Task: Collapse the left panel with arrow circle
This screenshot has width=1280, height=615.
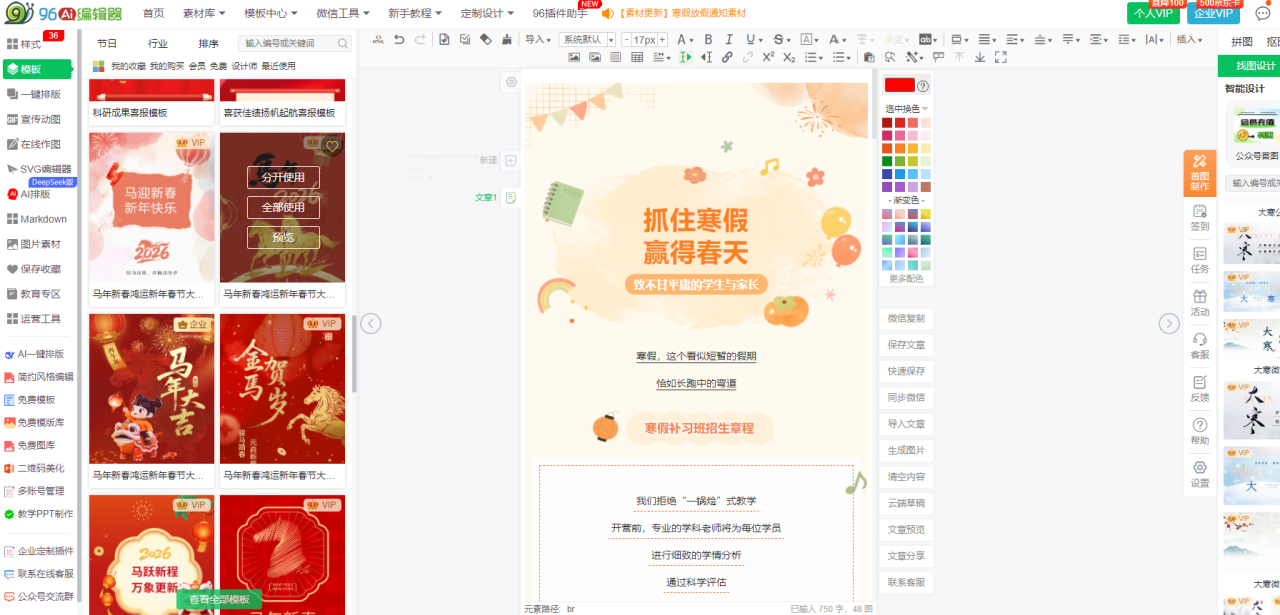Action: (370, 323)
